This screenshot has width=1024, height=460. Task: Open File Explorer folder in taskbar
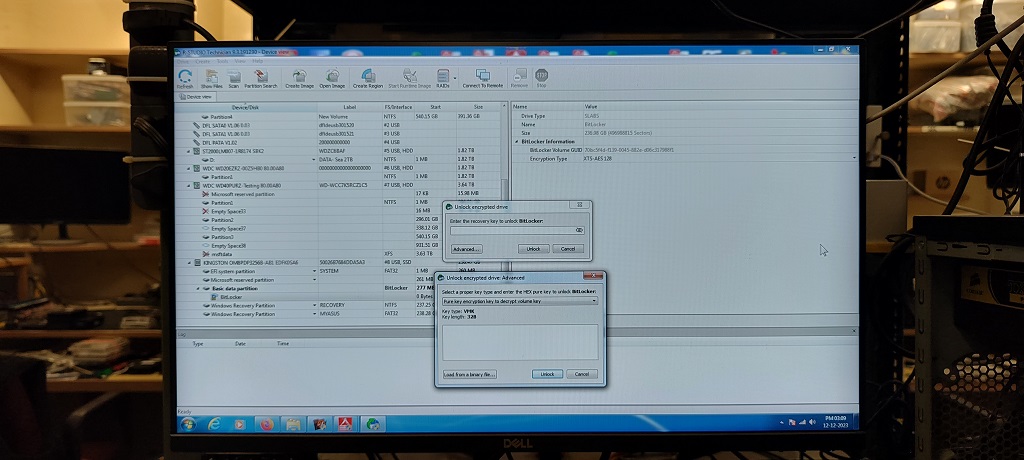point(293,424)
